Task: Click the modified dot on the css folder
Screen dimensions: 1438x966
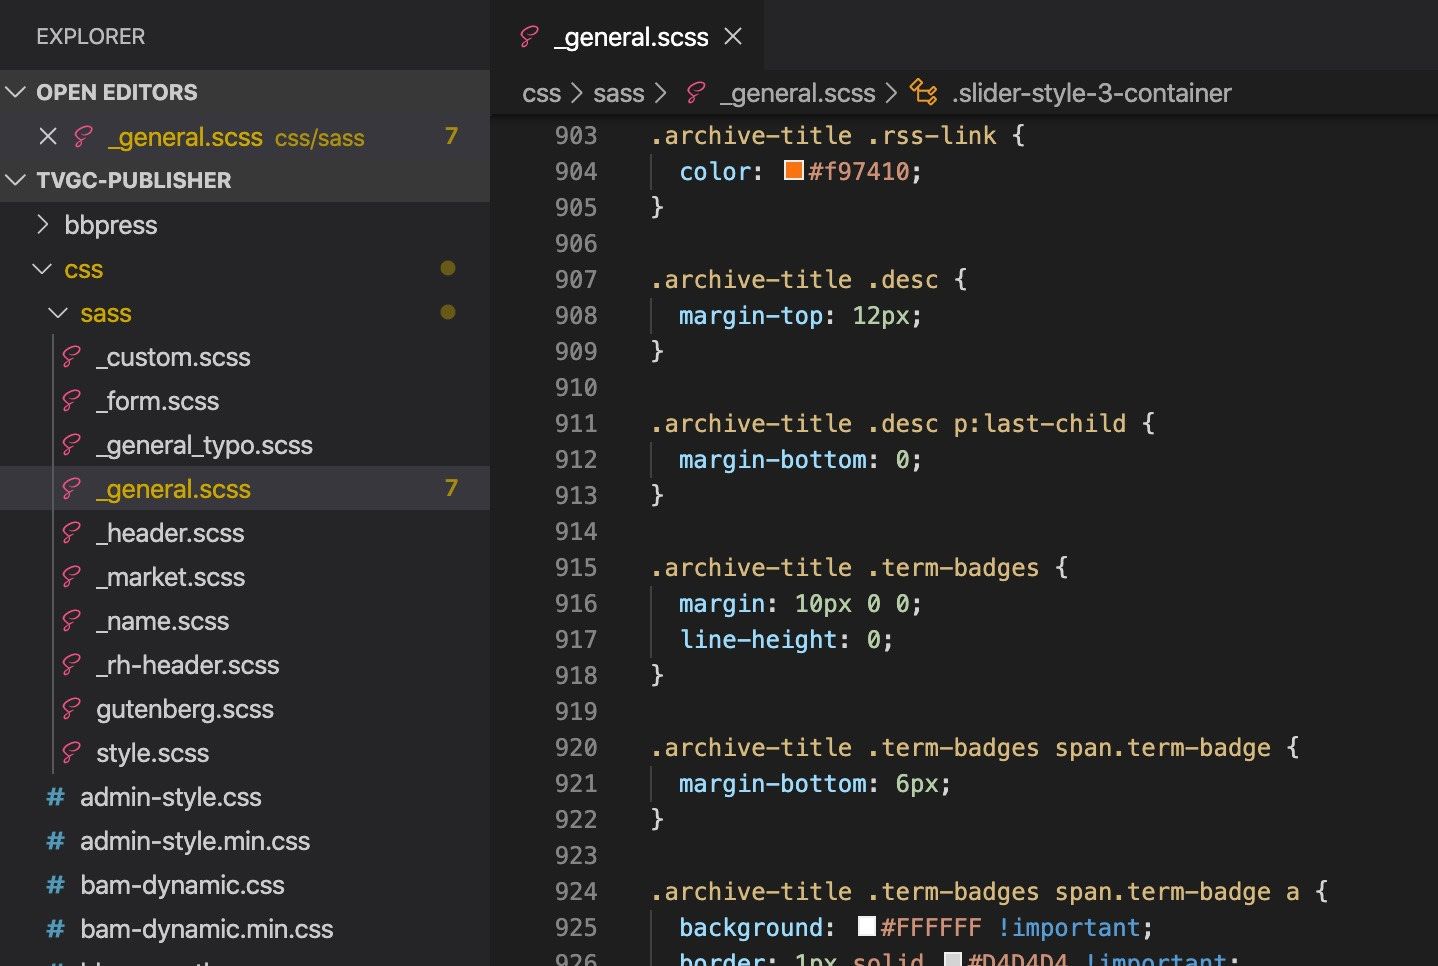Action: [x=448, y=268]
